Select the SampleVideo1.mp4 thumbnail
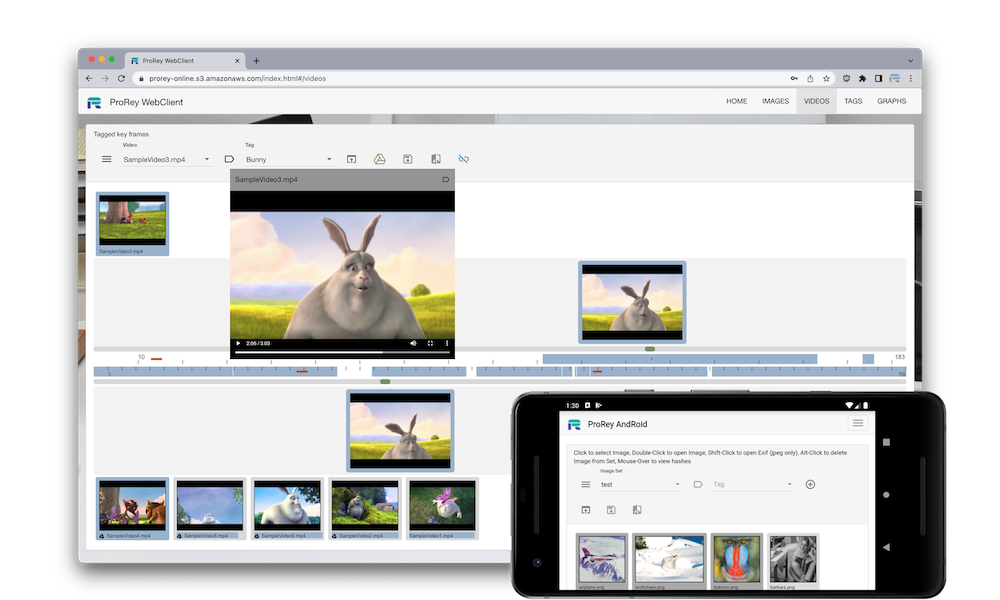The image size is (1000, 600). point(443,508)
